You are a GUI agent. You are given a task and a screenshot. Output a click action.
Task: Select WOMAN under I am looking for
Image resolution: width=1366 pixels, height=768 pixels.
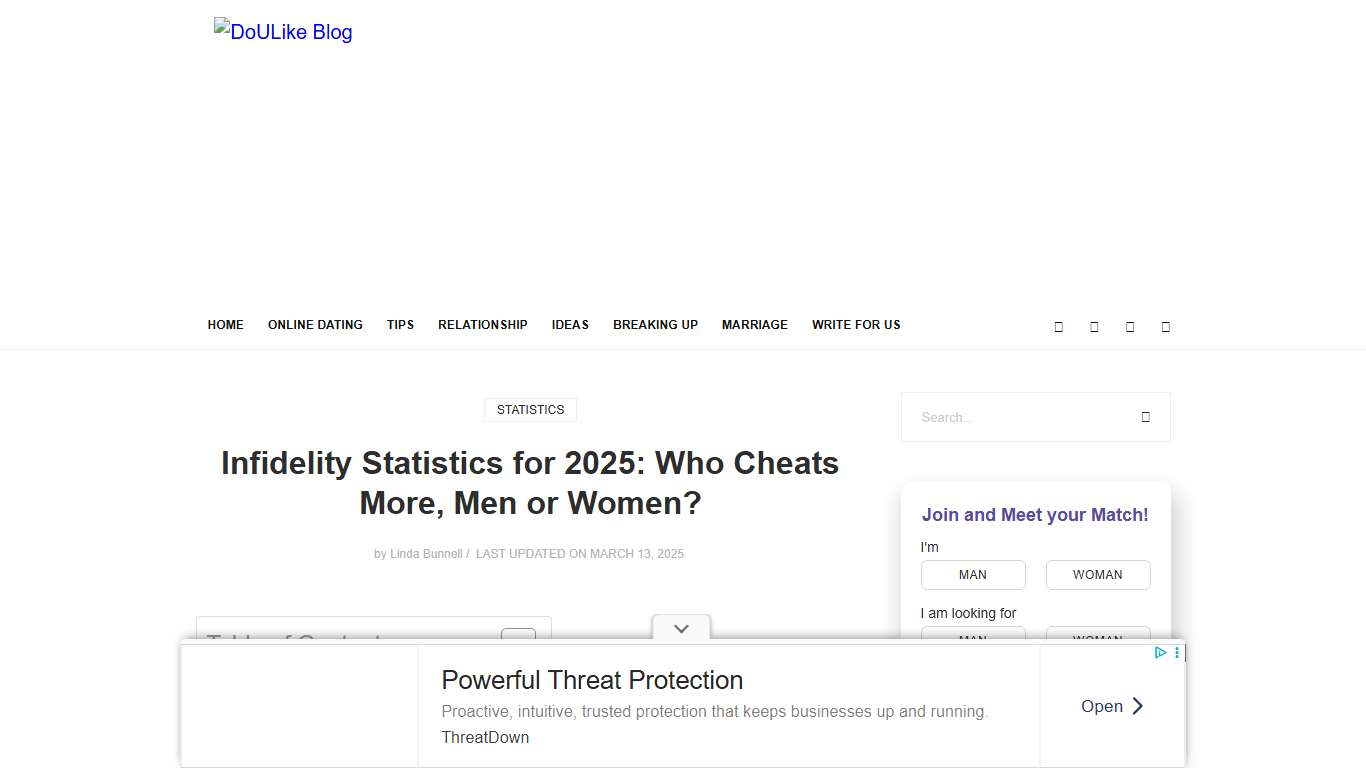(1098, 640)
